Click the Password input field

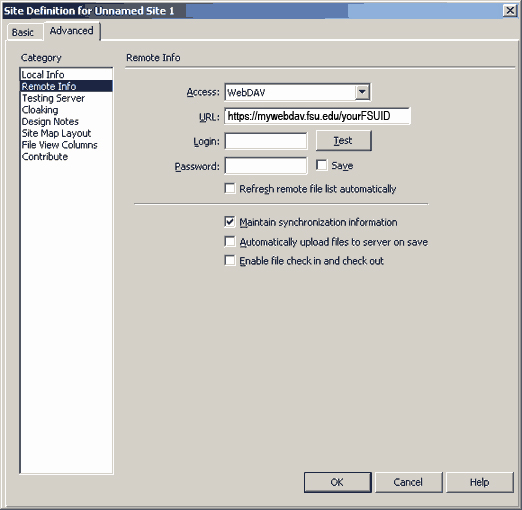(x=266, y=166)
